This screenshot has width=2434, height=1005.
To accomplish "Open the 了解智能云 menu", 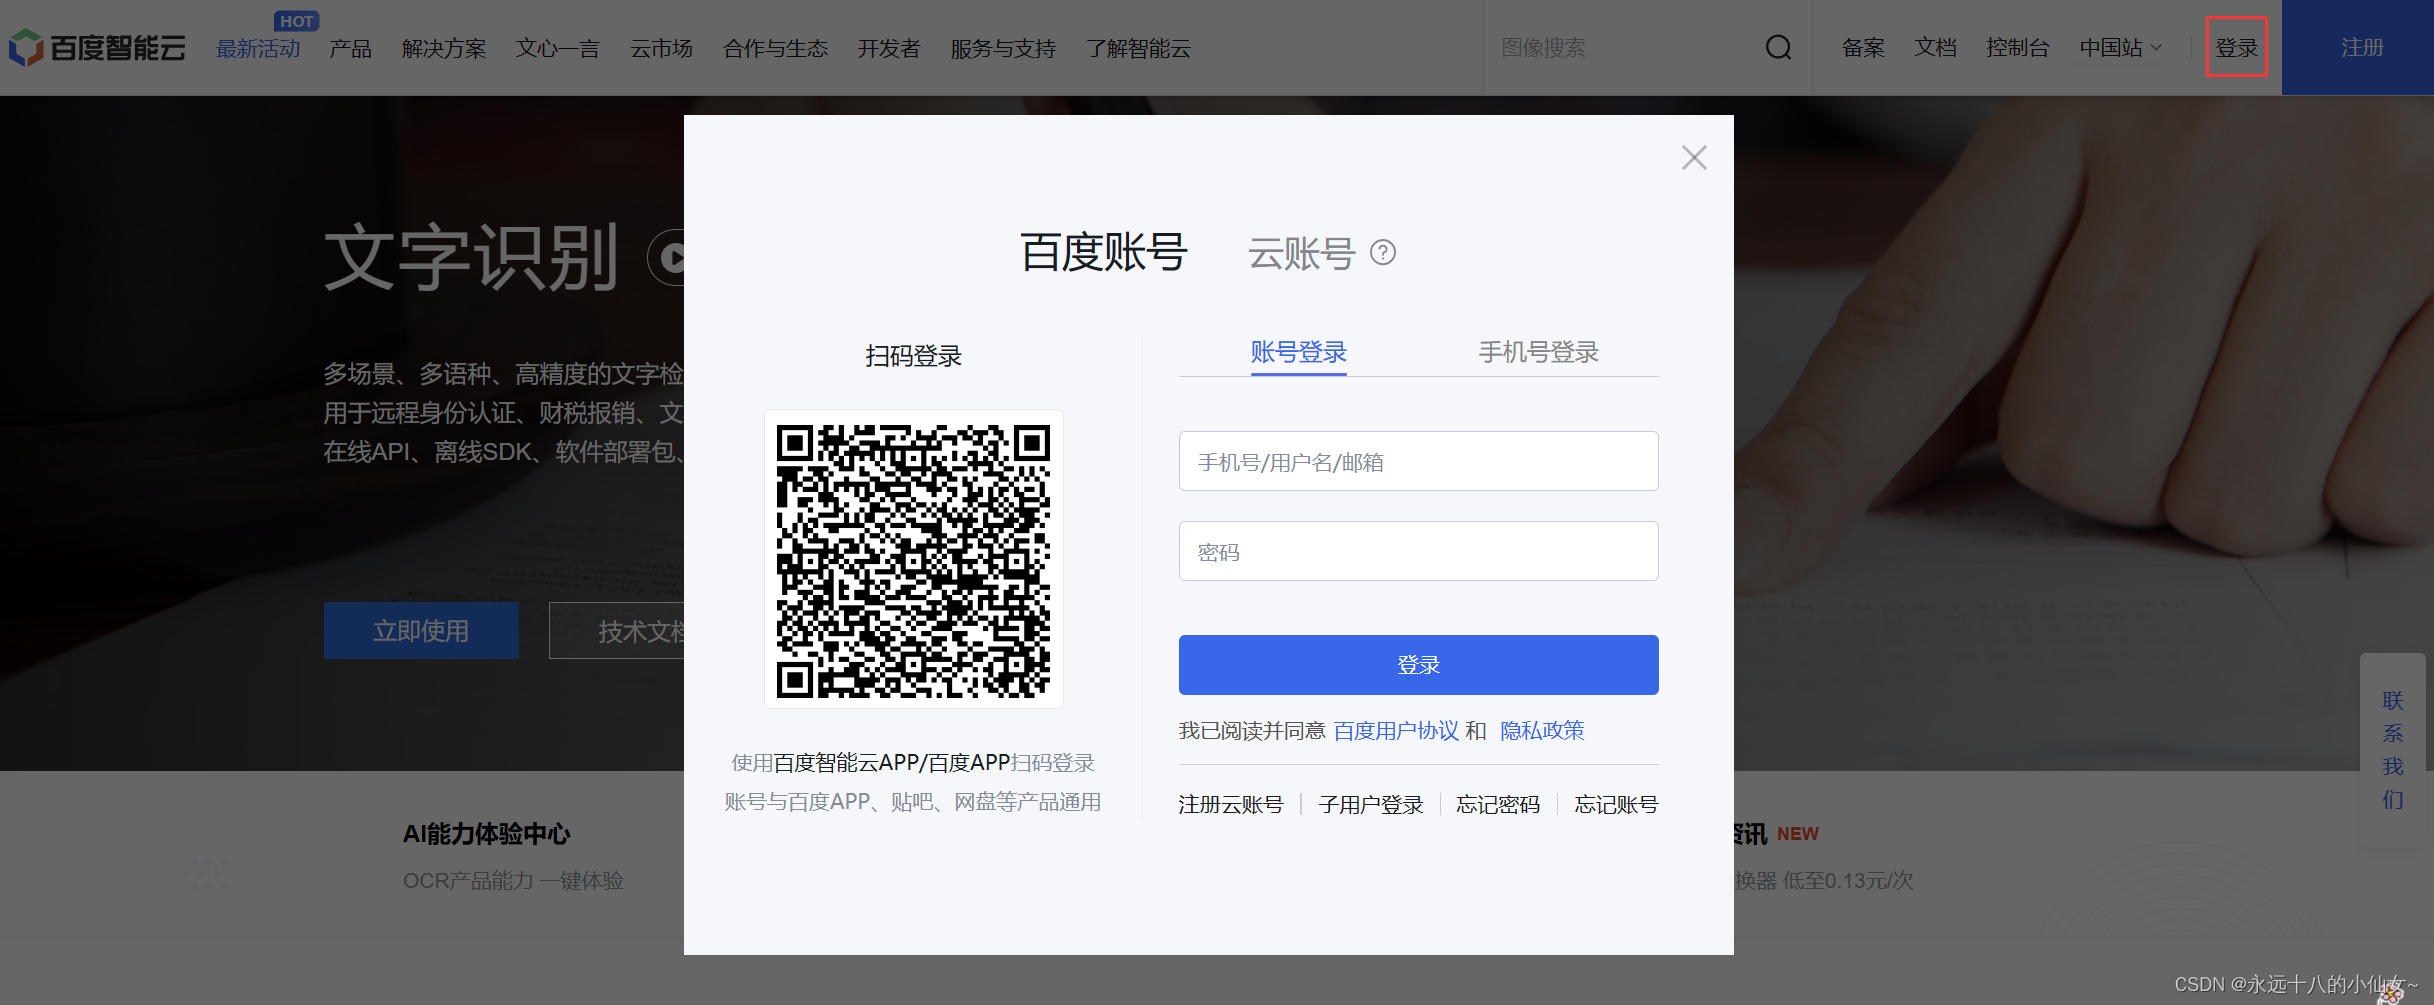I will [x=1138, y=48].
